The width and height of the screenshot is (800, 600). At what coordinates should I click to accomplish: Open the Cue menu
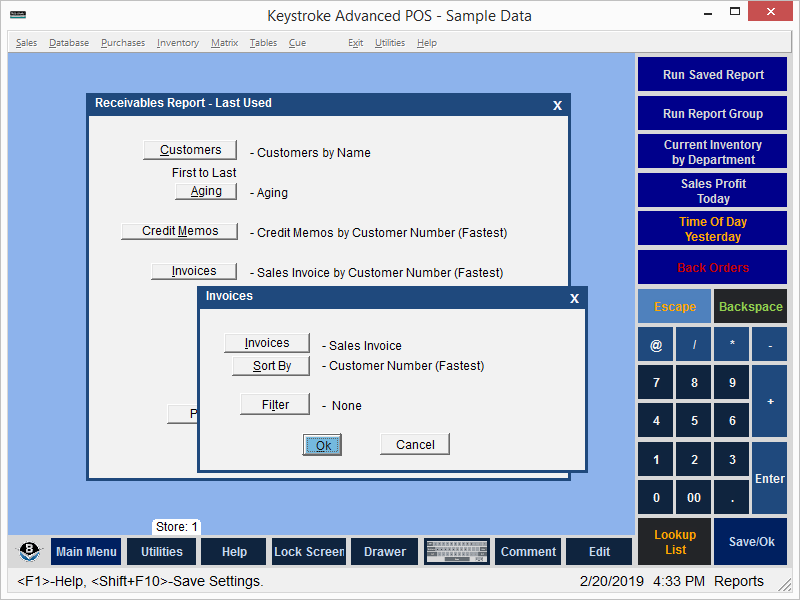tap(297, 43)
